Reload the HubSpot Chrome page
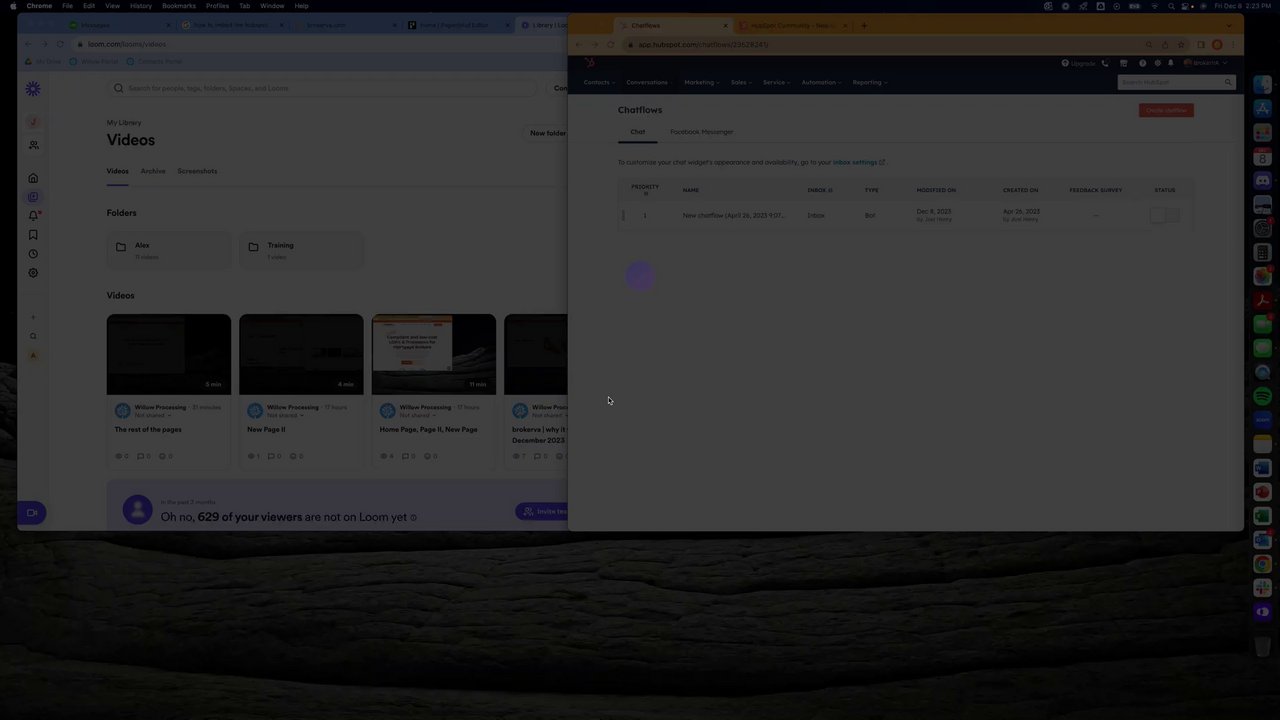Viewport: 1280px width, 720px height. point(611,45)
